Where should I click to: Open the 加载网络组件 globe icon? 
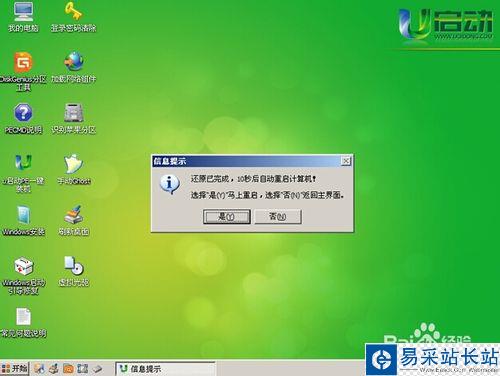74,67
